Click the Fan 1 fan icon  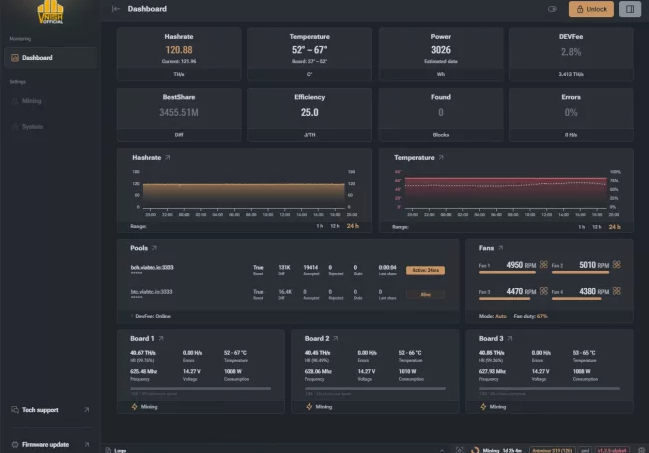coord(544,265)
